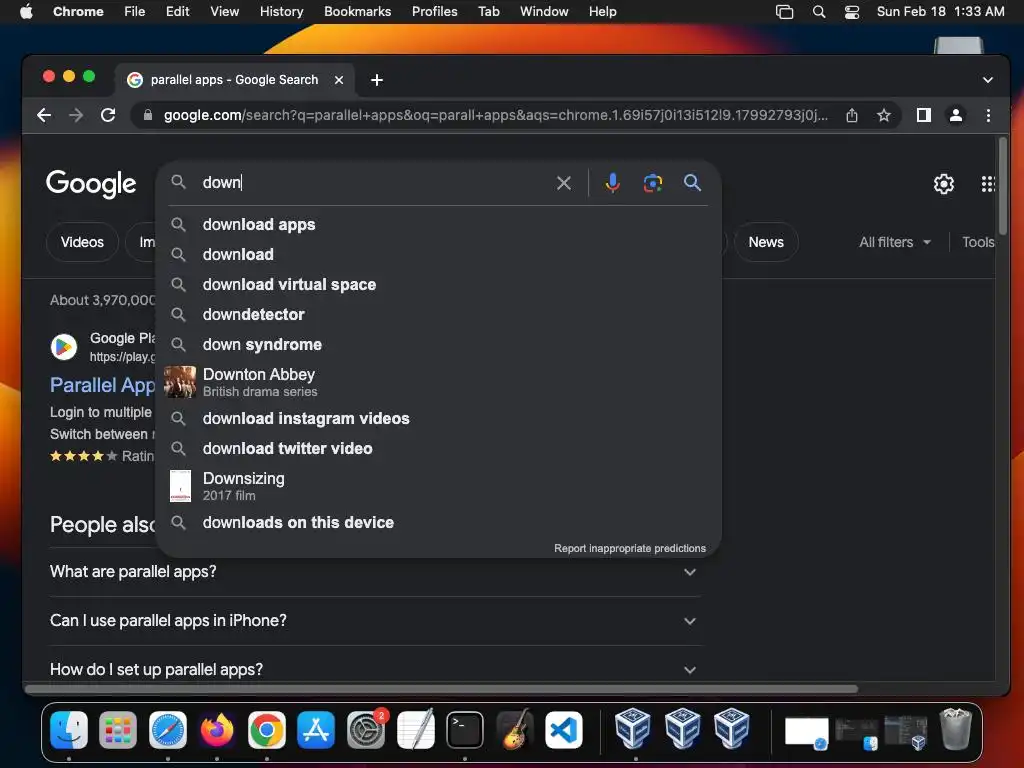The height and width of the screenshot is (768, 1024).
Task: Open Spotlight search in menu bar
Action: (818, 12)
